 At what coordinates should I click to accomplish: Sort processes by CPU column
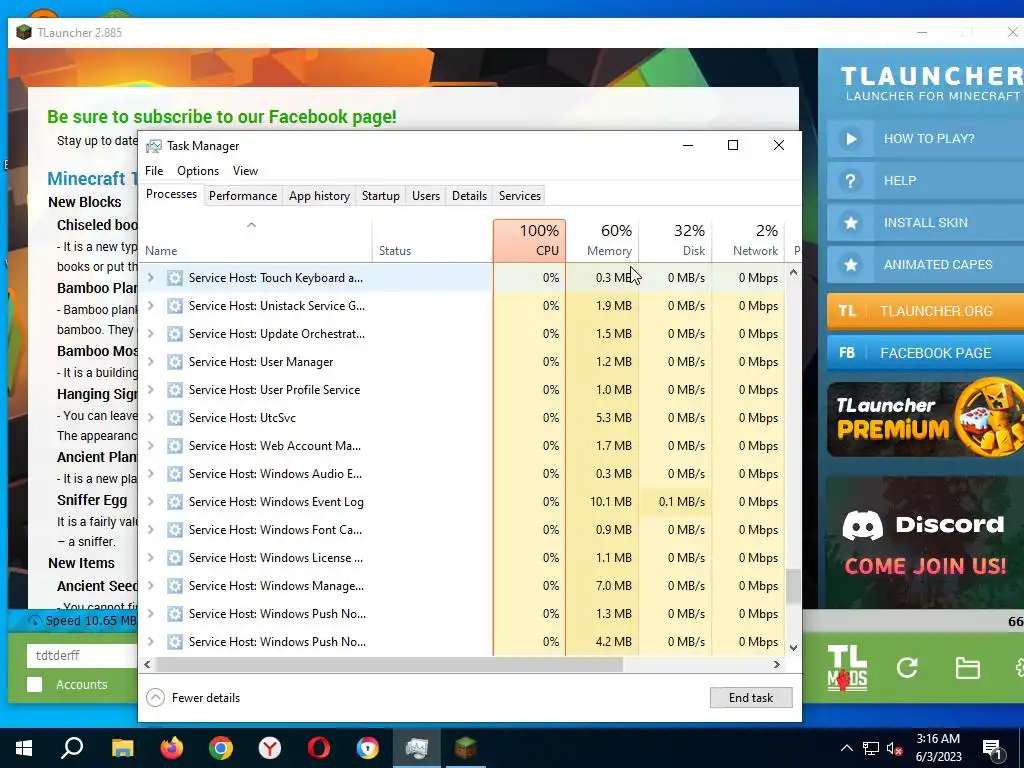coord(530,240)
